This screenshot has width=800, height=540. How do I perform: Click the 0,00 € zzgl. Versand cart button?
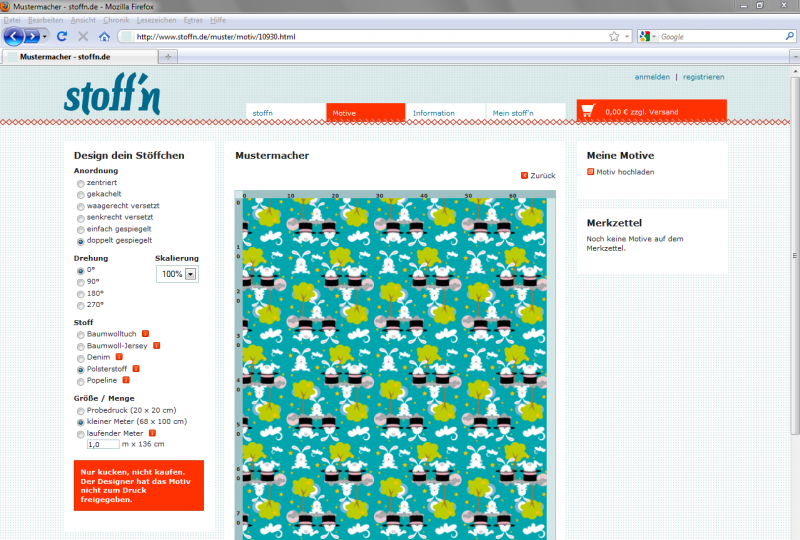click(x=652, y=111)
